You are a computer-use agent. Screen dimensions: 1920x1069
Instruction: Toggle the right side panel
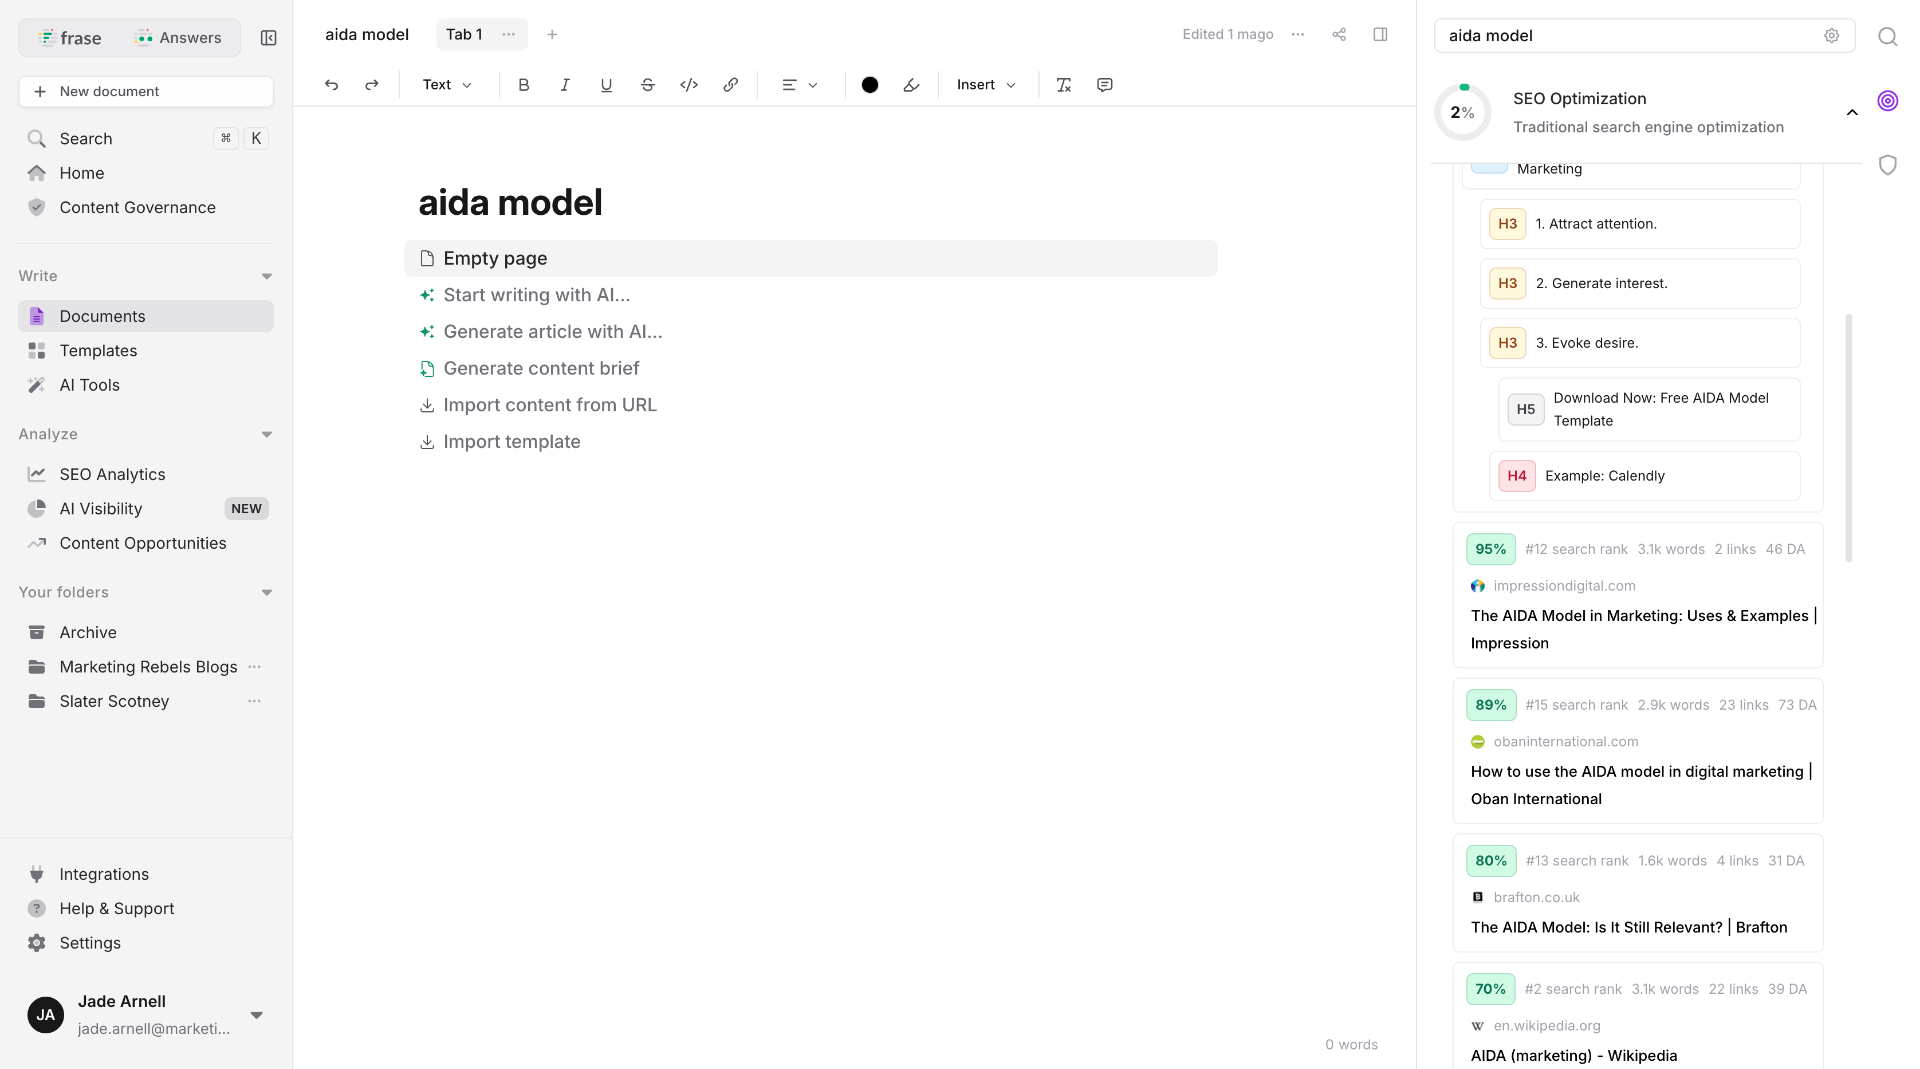pos(1380,34)
